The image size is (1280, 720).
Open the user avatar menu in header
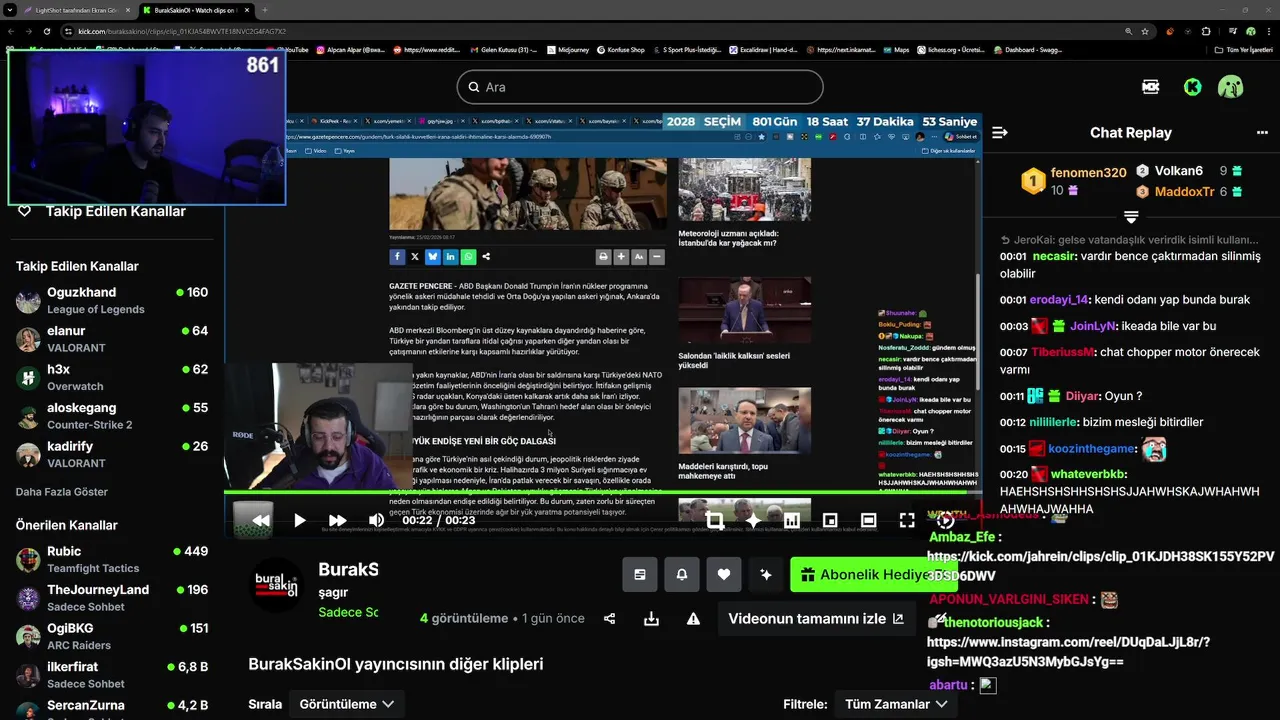(1230, 87)
